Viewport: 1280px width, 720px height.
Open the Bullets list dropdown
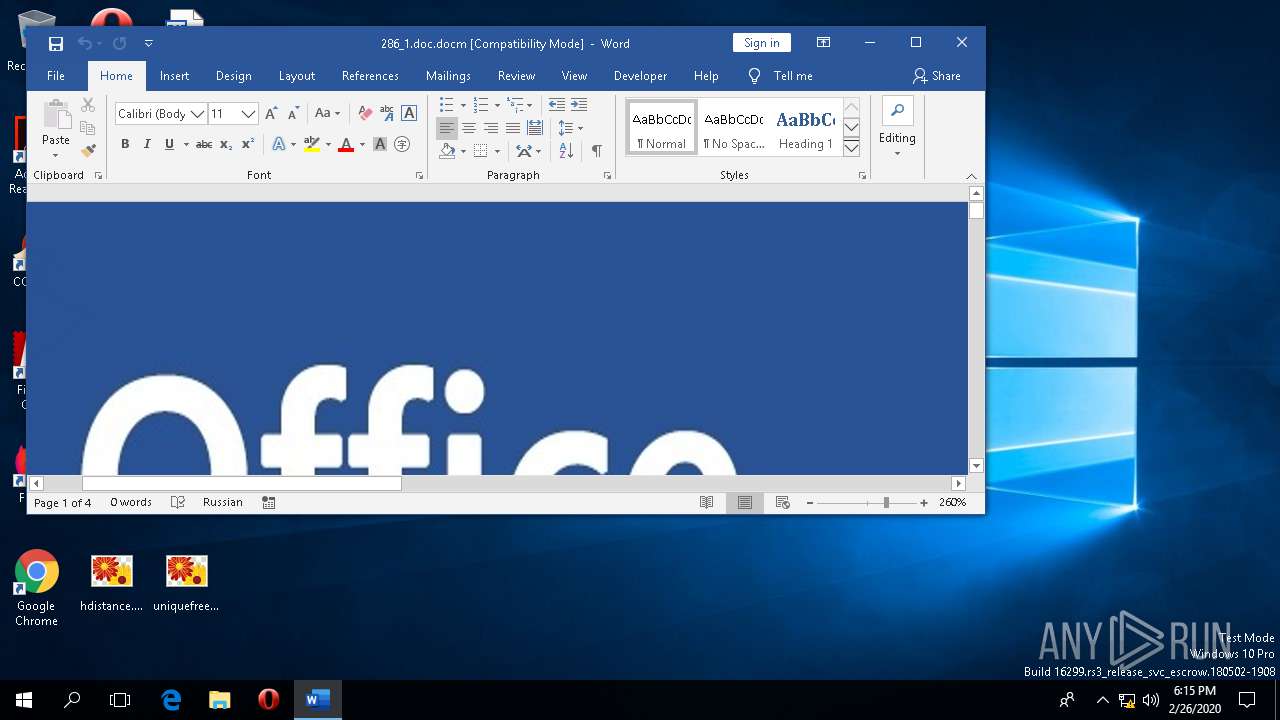tap(462, 105)
